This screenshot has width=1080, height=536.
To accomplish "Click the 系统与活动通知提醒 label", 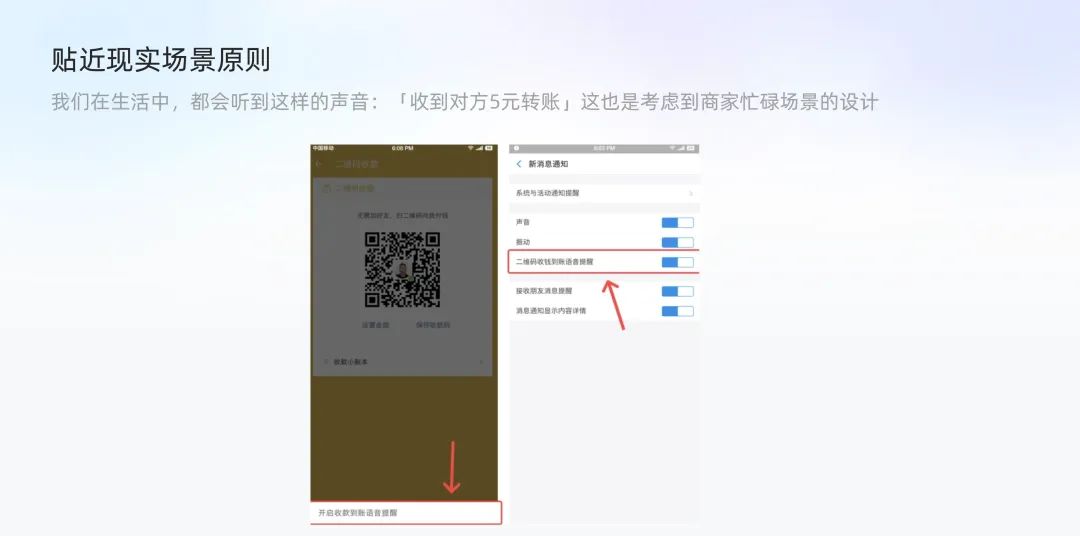I will pyautogui.click(x=548, y=193).
